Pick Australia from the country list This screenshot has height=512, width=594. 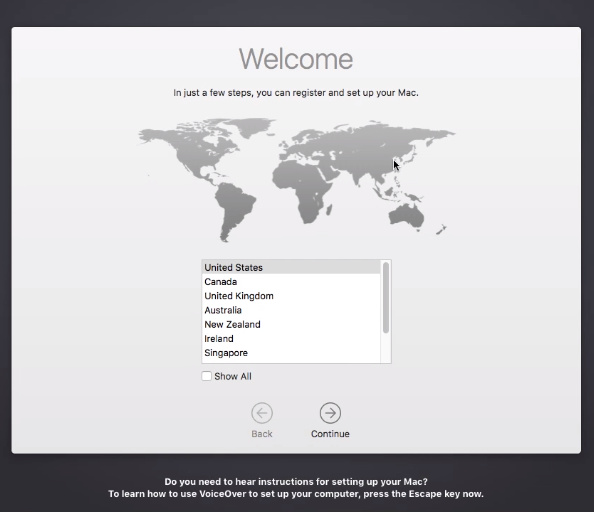click(x=291, y=310)
